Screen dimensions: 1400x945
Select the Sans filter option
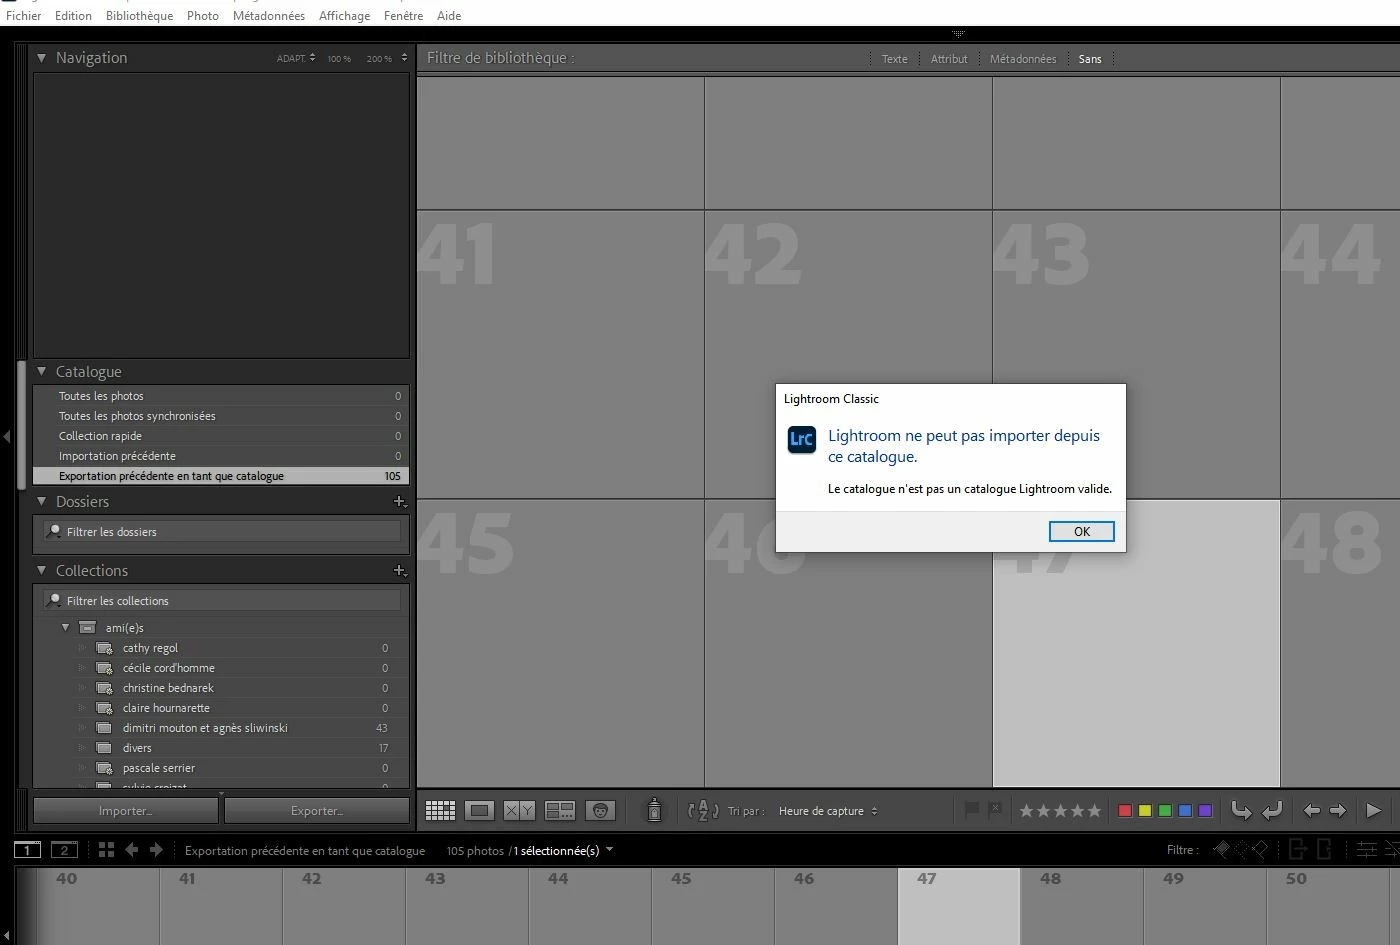tap(1090, 59)
